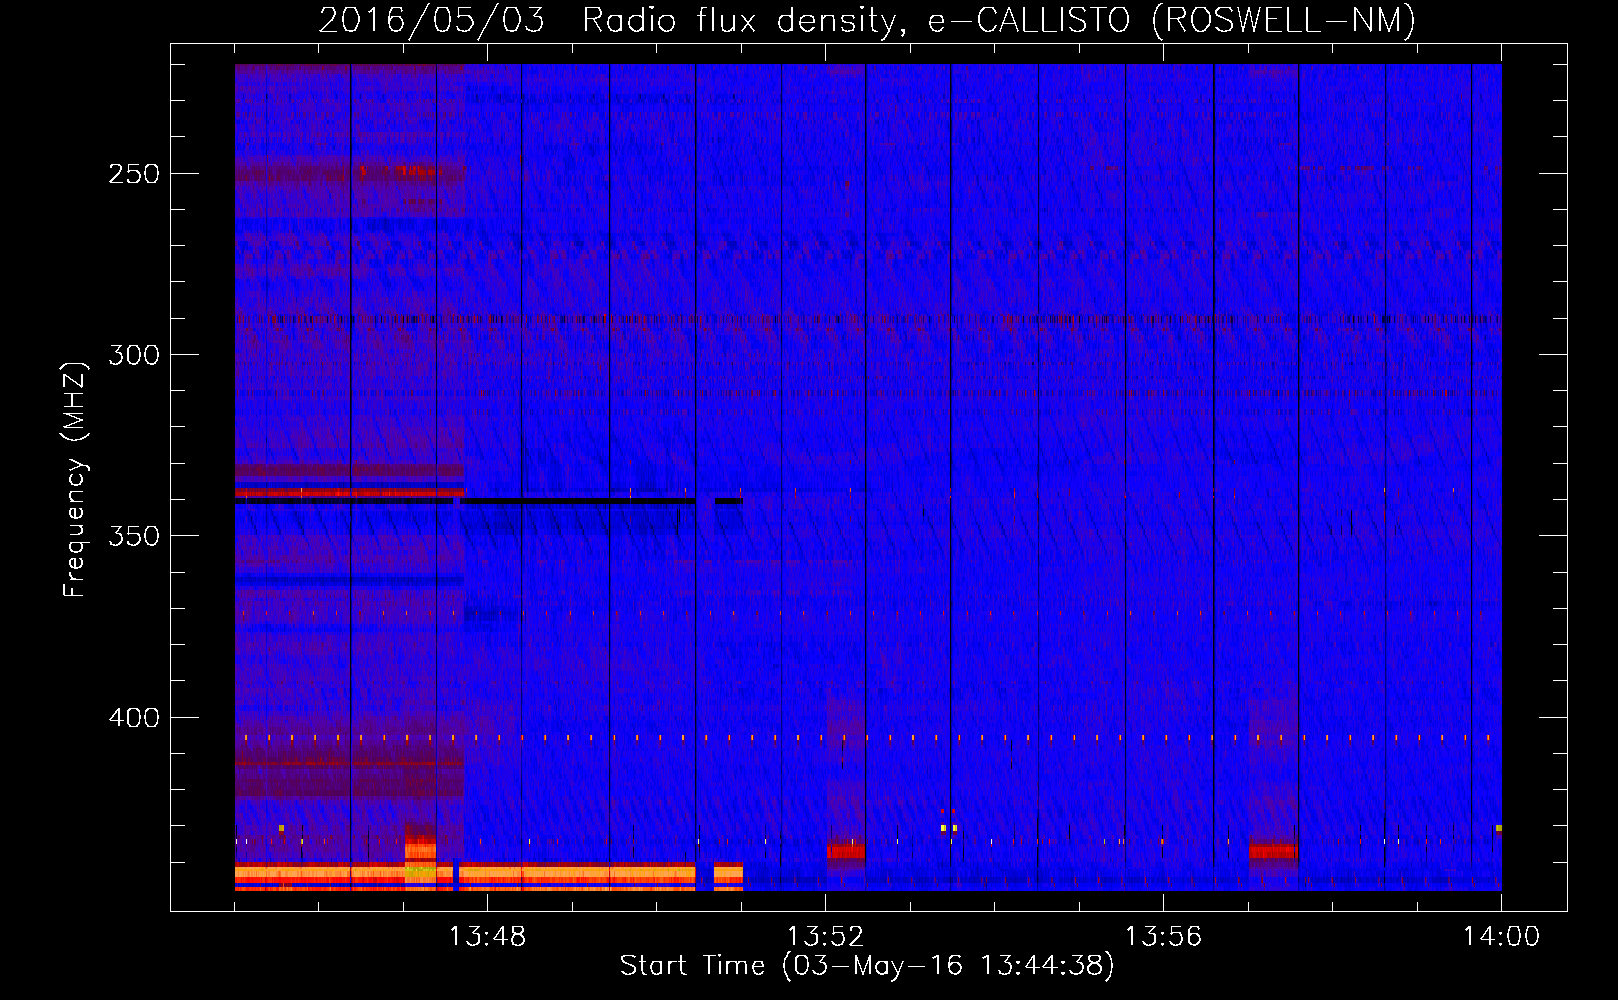Click the plot title '2016/05/03 Radio flux density'

pos(607,20)
